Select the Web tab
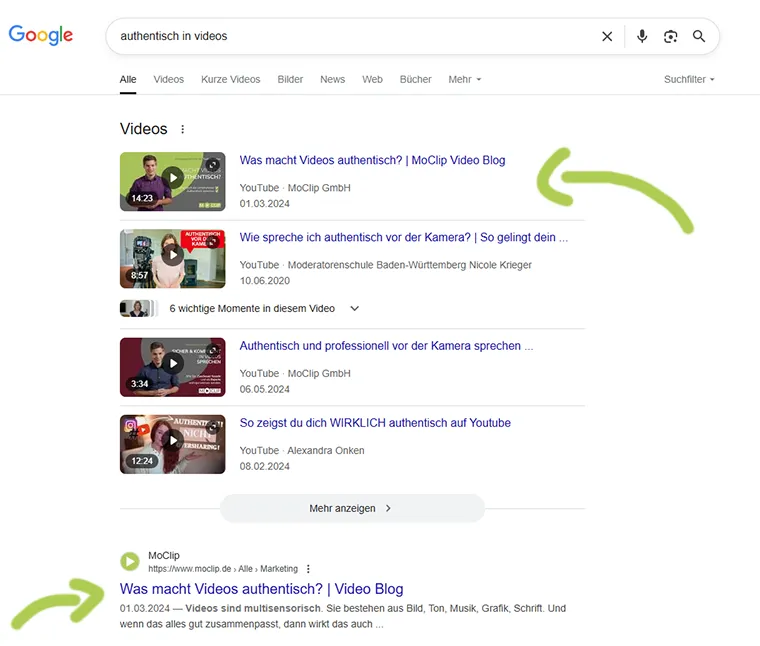760x646 pixels. coord(372,79)
